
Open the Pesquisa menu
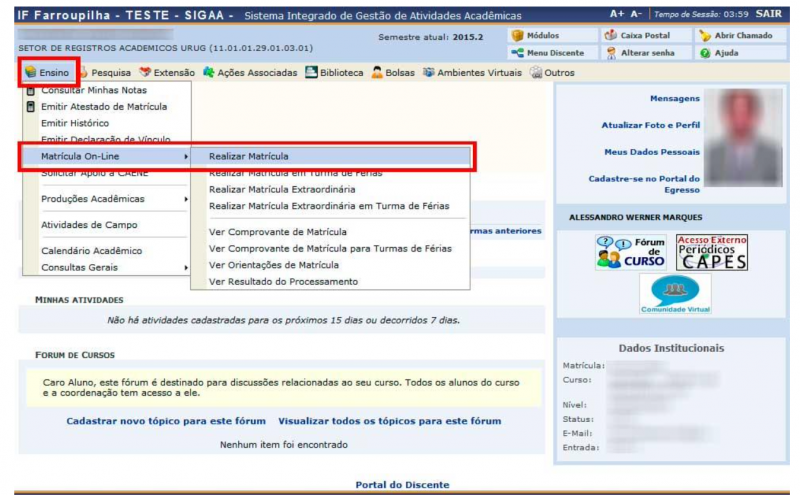click(107, 73)
